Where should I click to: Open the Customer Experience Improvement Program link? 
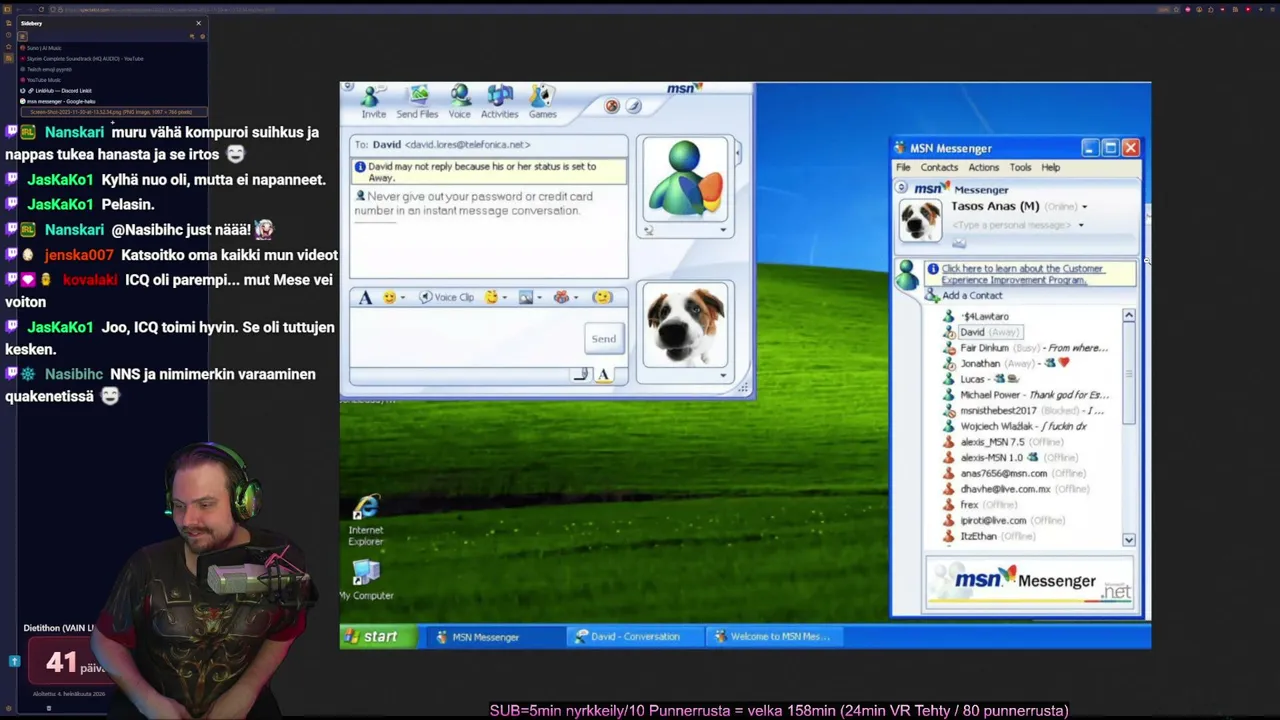click(x=1022, y=274)
